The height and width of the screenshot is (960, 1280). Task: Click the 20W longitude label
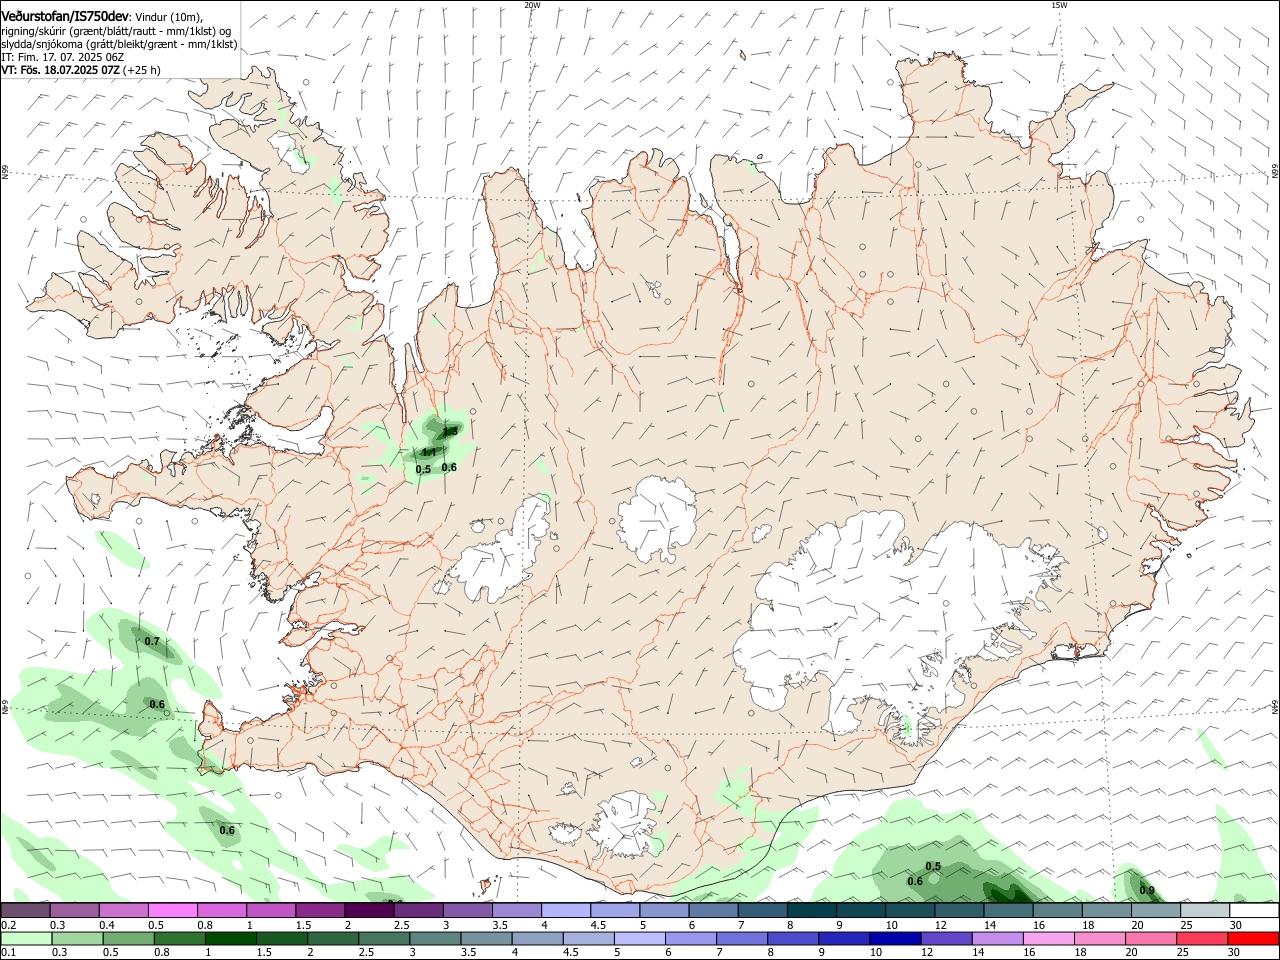(532, 5)
